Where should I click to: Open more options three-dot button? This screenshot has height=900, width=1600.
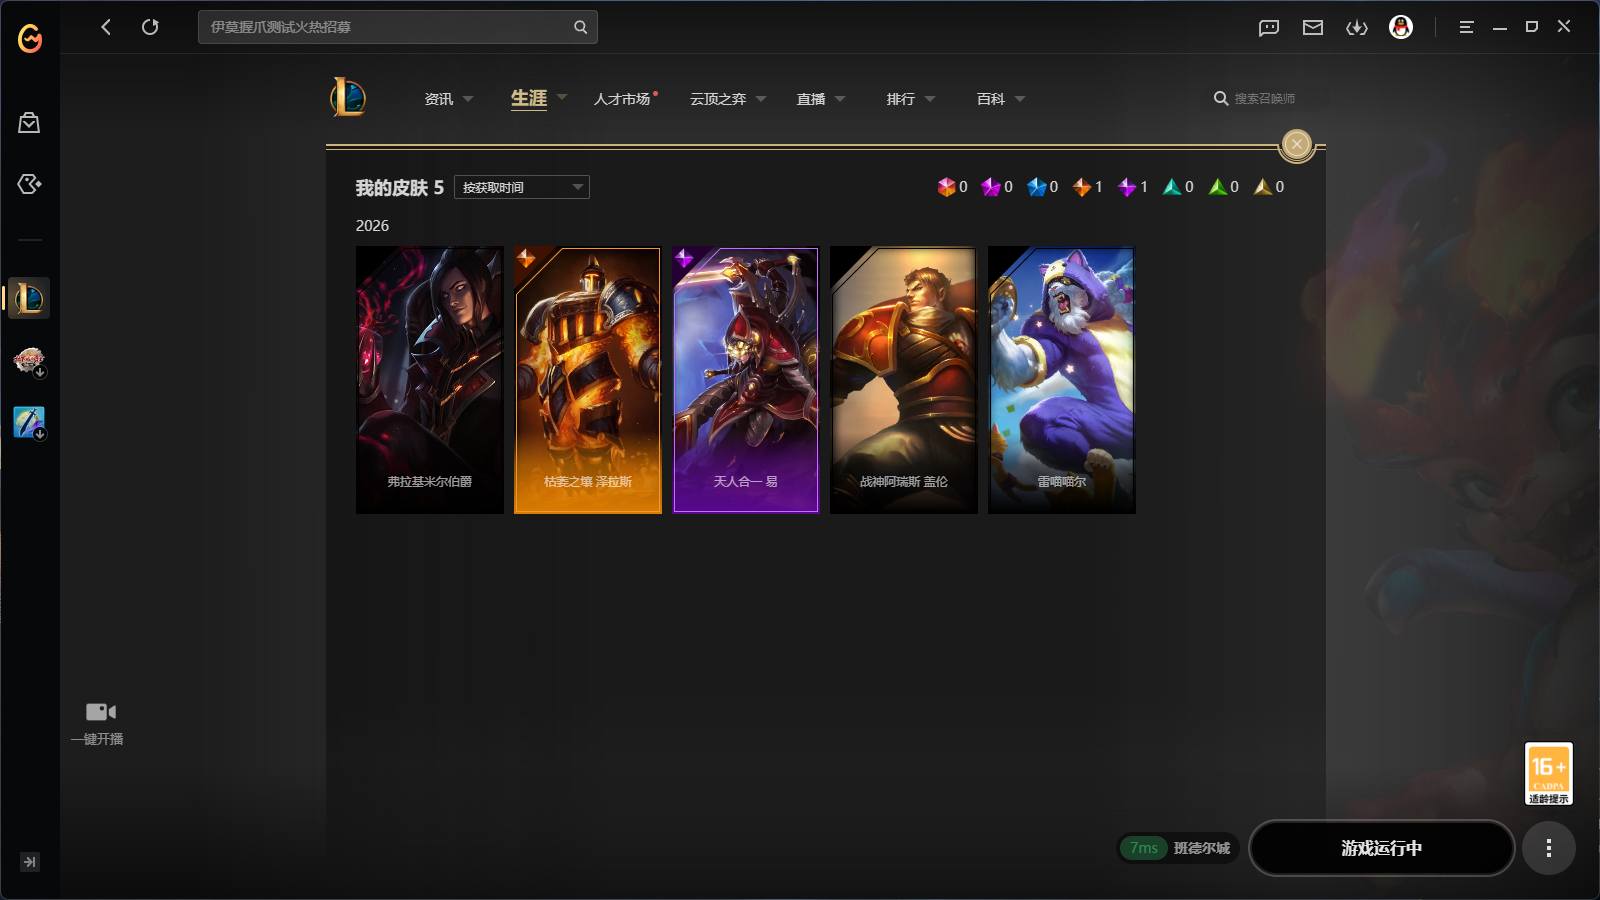point(1549,848)
